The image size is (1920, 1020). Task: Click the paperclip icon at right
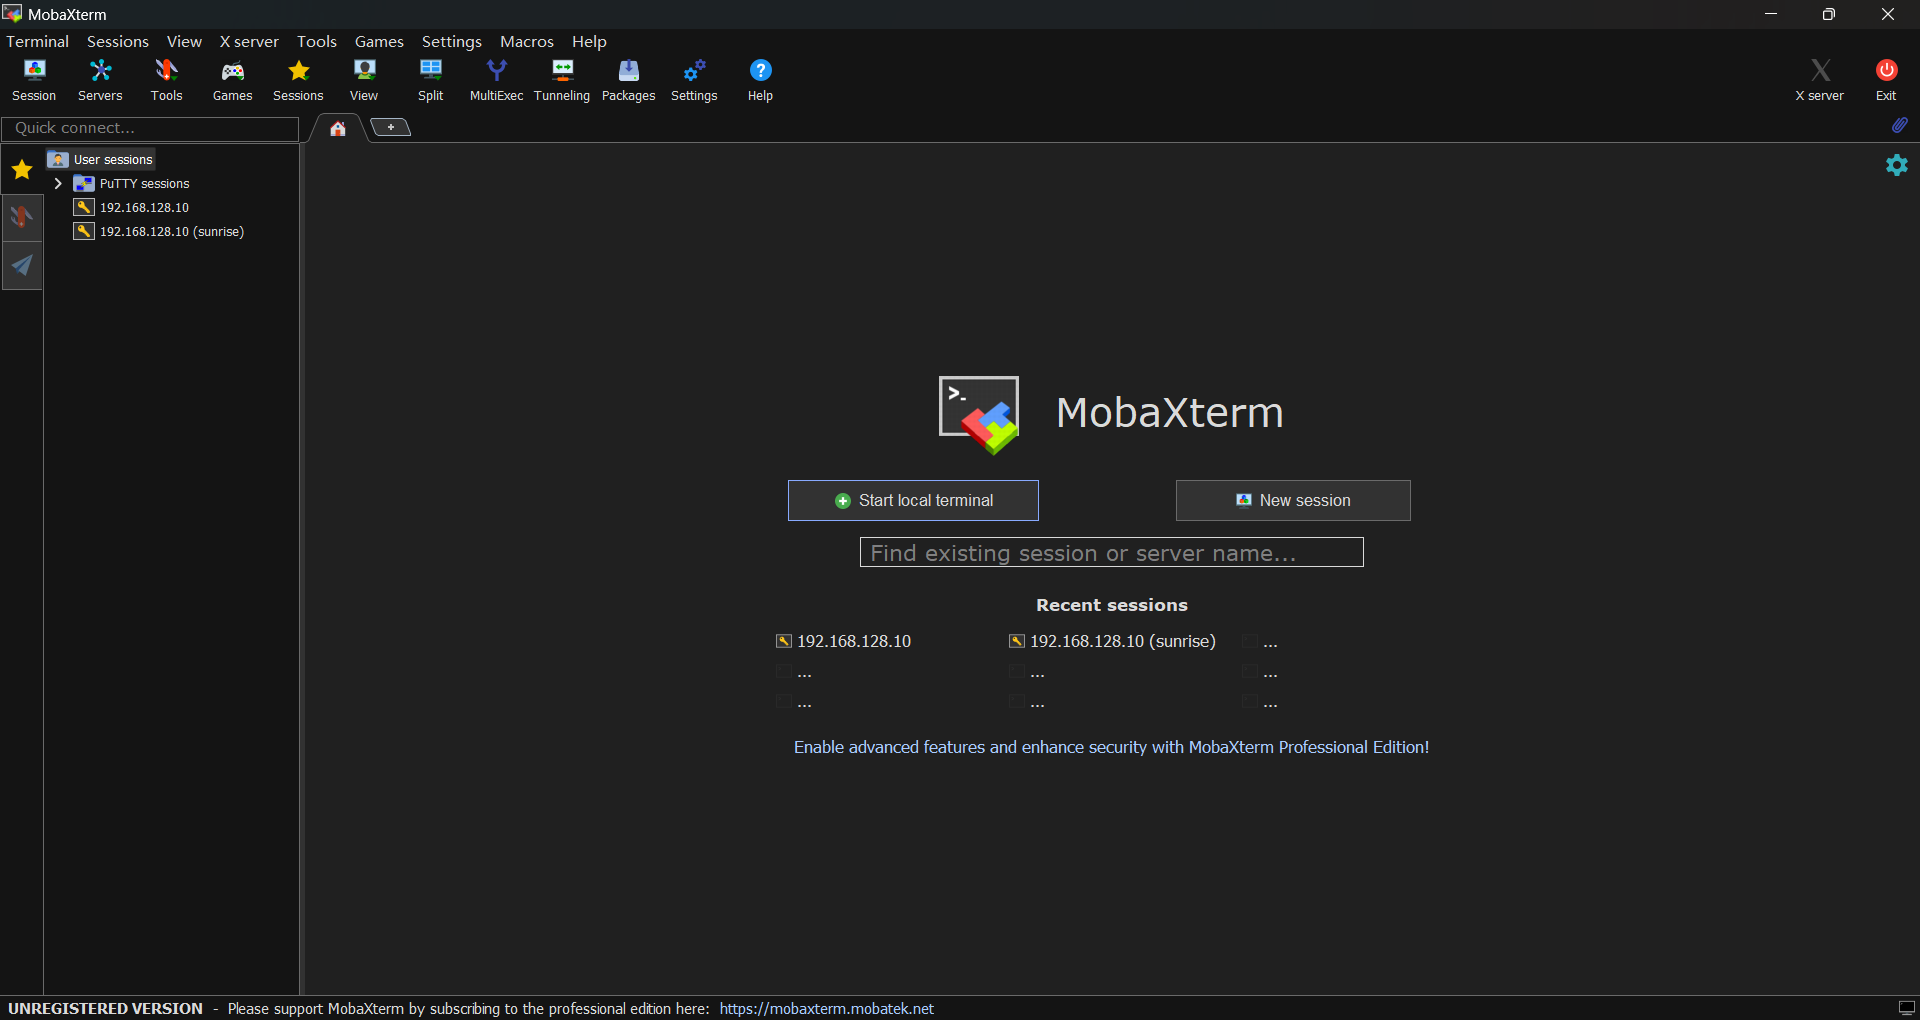point(1899,125)
